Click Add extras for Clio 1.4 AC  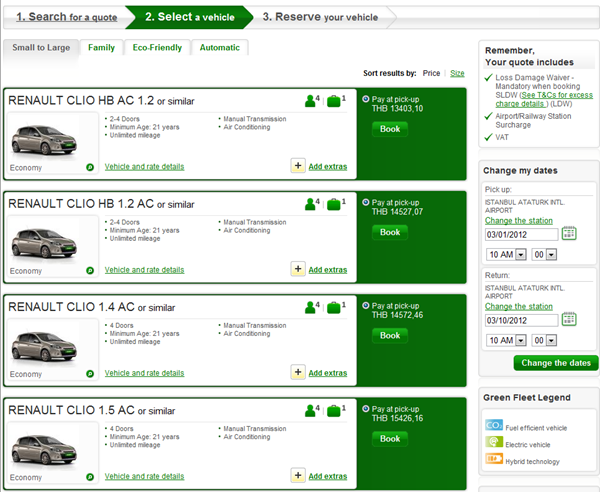[328, 373]
